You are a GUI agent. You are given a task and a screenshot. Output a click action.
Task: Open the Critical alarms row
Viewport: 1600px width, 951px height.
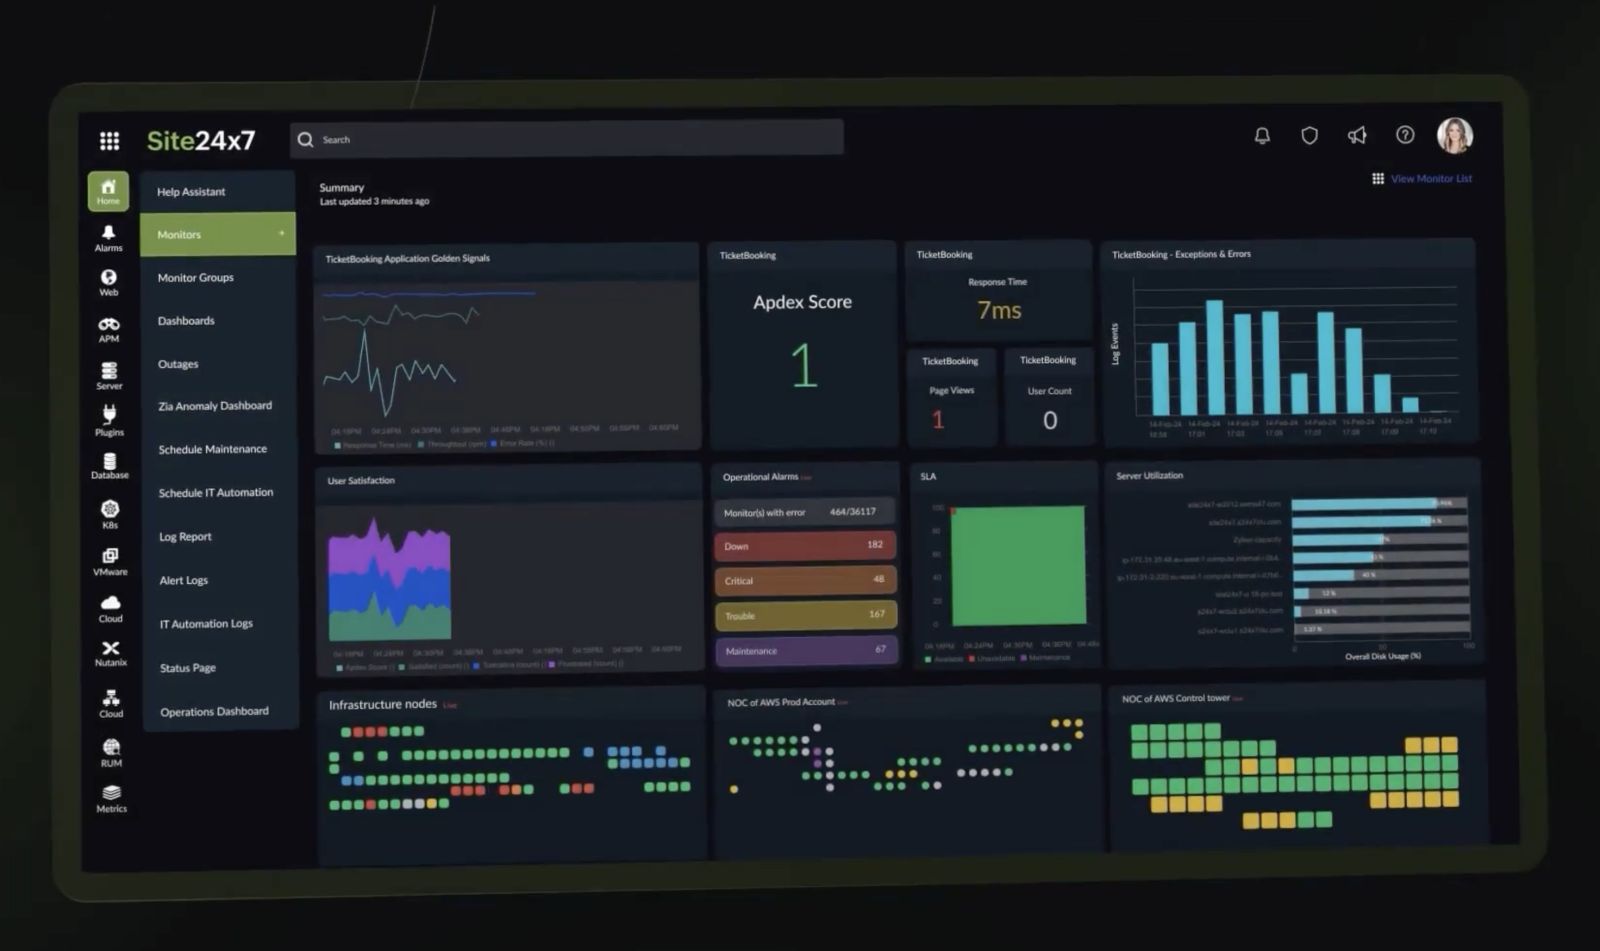tap(805, 580)
